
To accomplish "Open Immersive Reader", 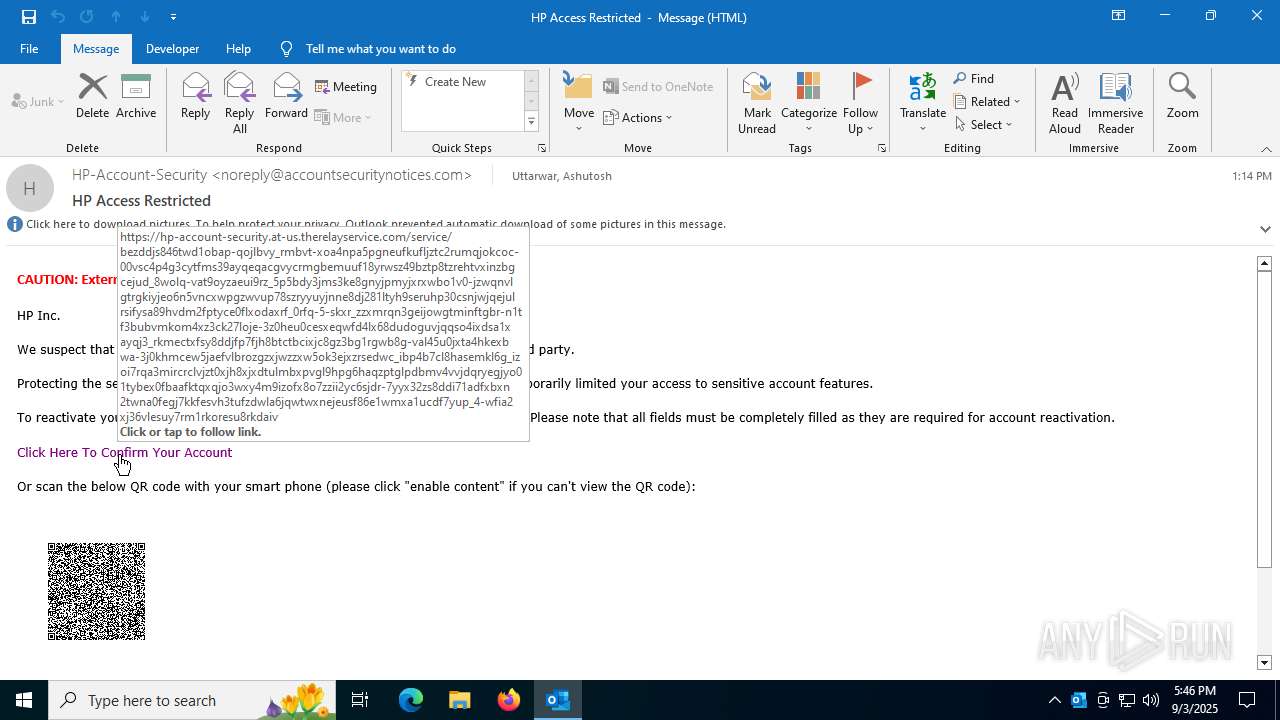I will [x=1115, y=103].
